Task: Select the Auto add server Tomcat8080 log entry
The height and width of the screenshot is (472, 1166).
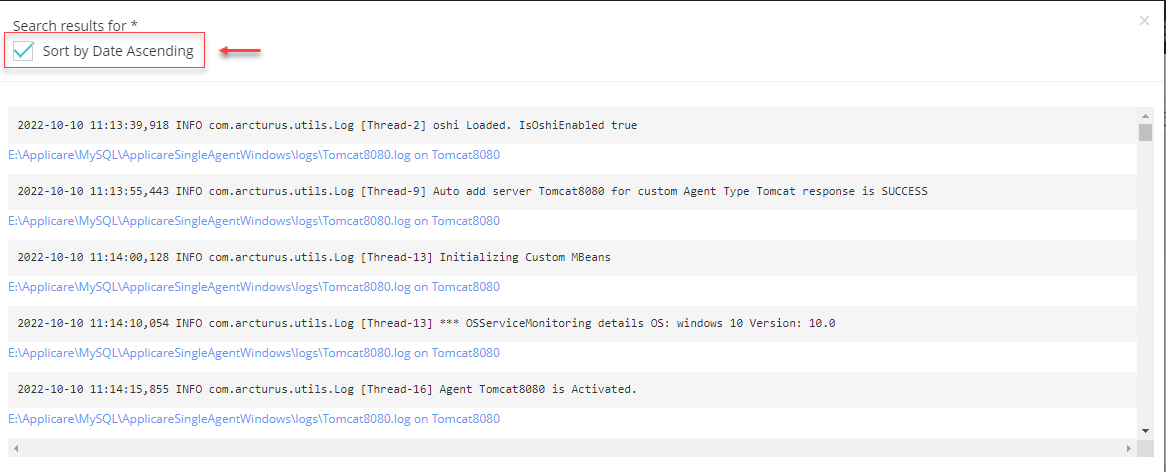Action: (472, 191)
